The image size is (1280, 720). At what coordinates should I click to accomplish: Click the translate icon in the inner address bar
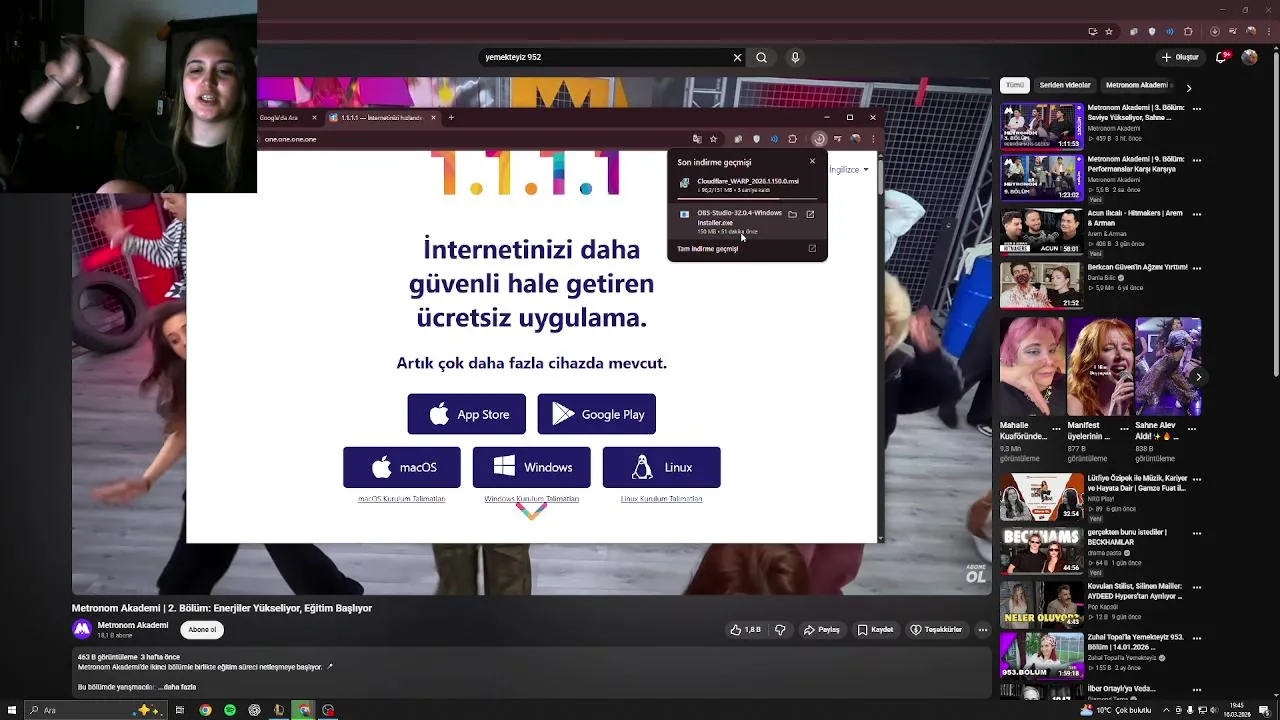pos(697,139)
